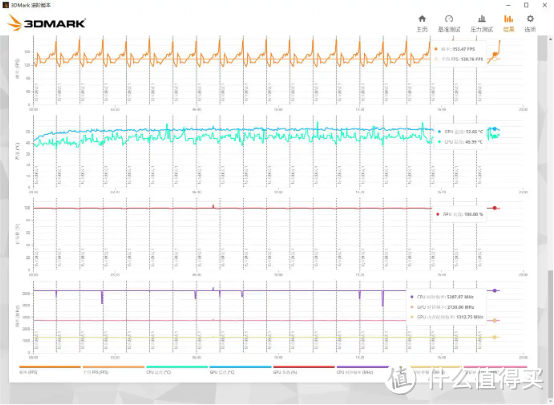This screenshot has width=554, height=405.
Task: Select the orange Results (结果) tab
Action: tap(508, 23)
